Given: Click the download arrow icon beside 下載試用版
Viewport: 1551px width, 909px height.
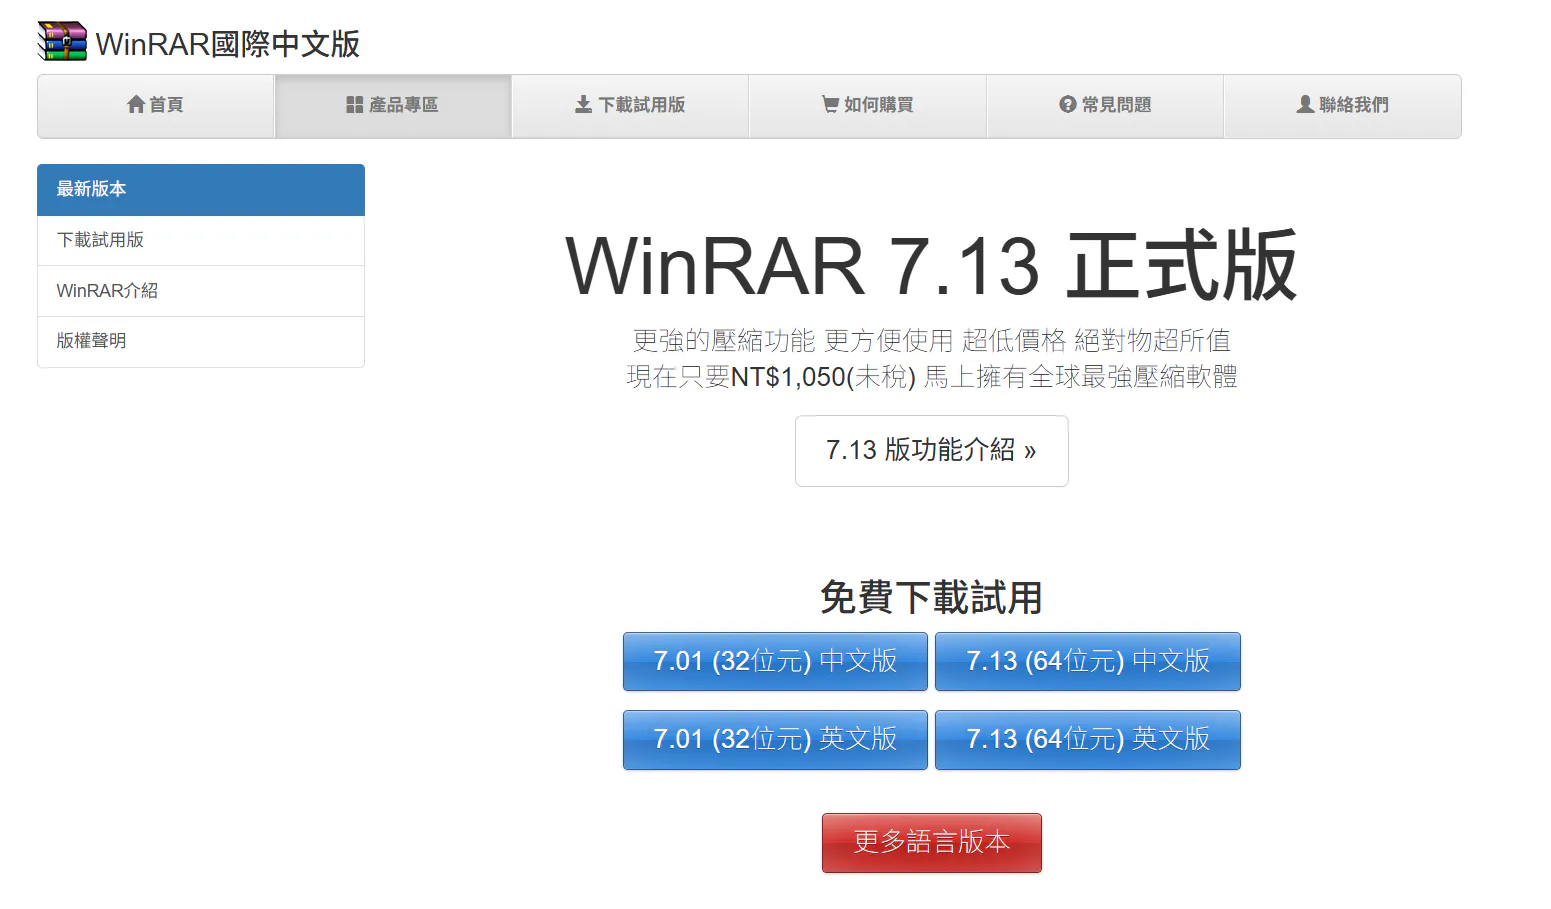Looking at the screenshot, I should [x=583, y=104].
